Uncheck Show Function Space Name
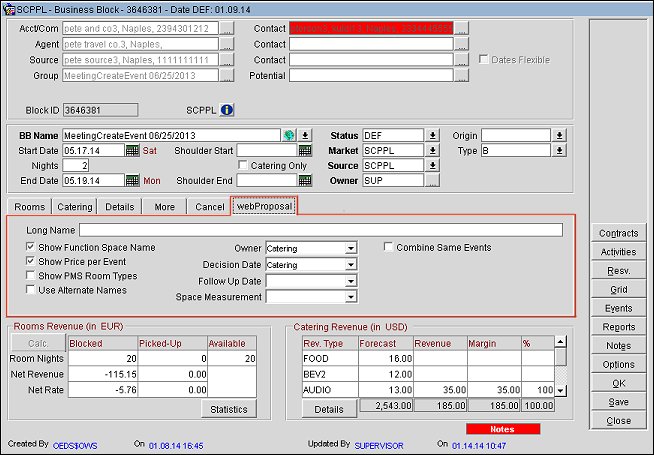The image size is (654, 455). 31,247
